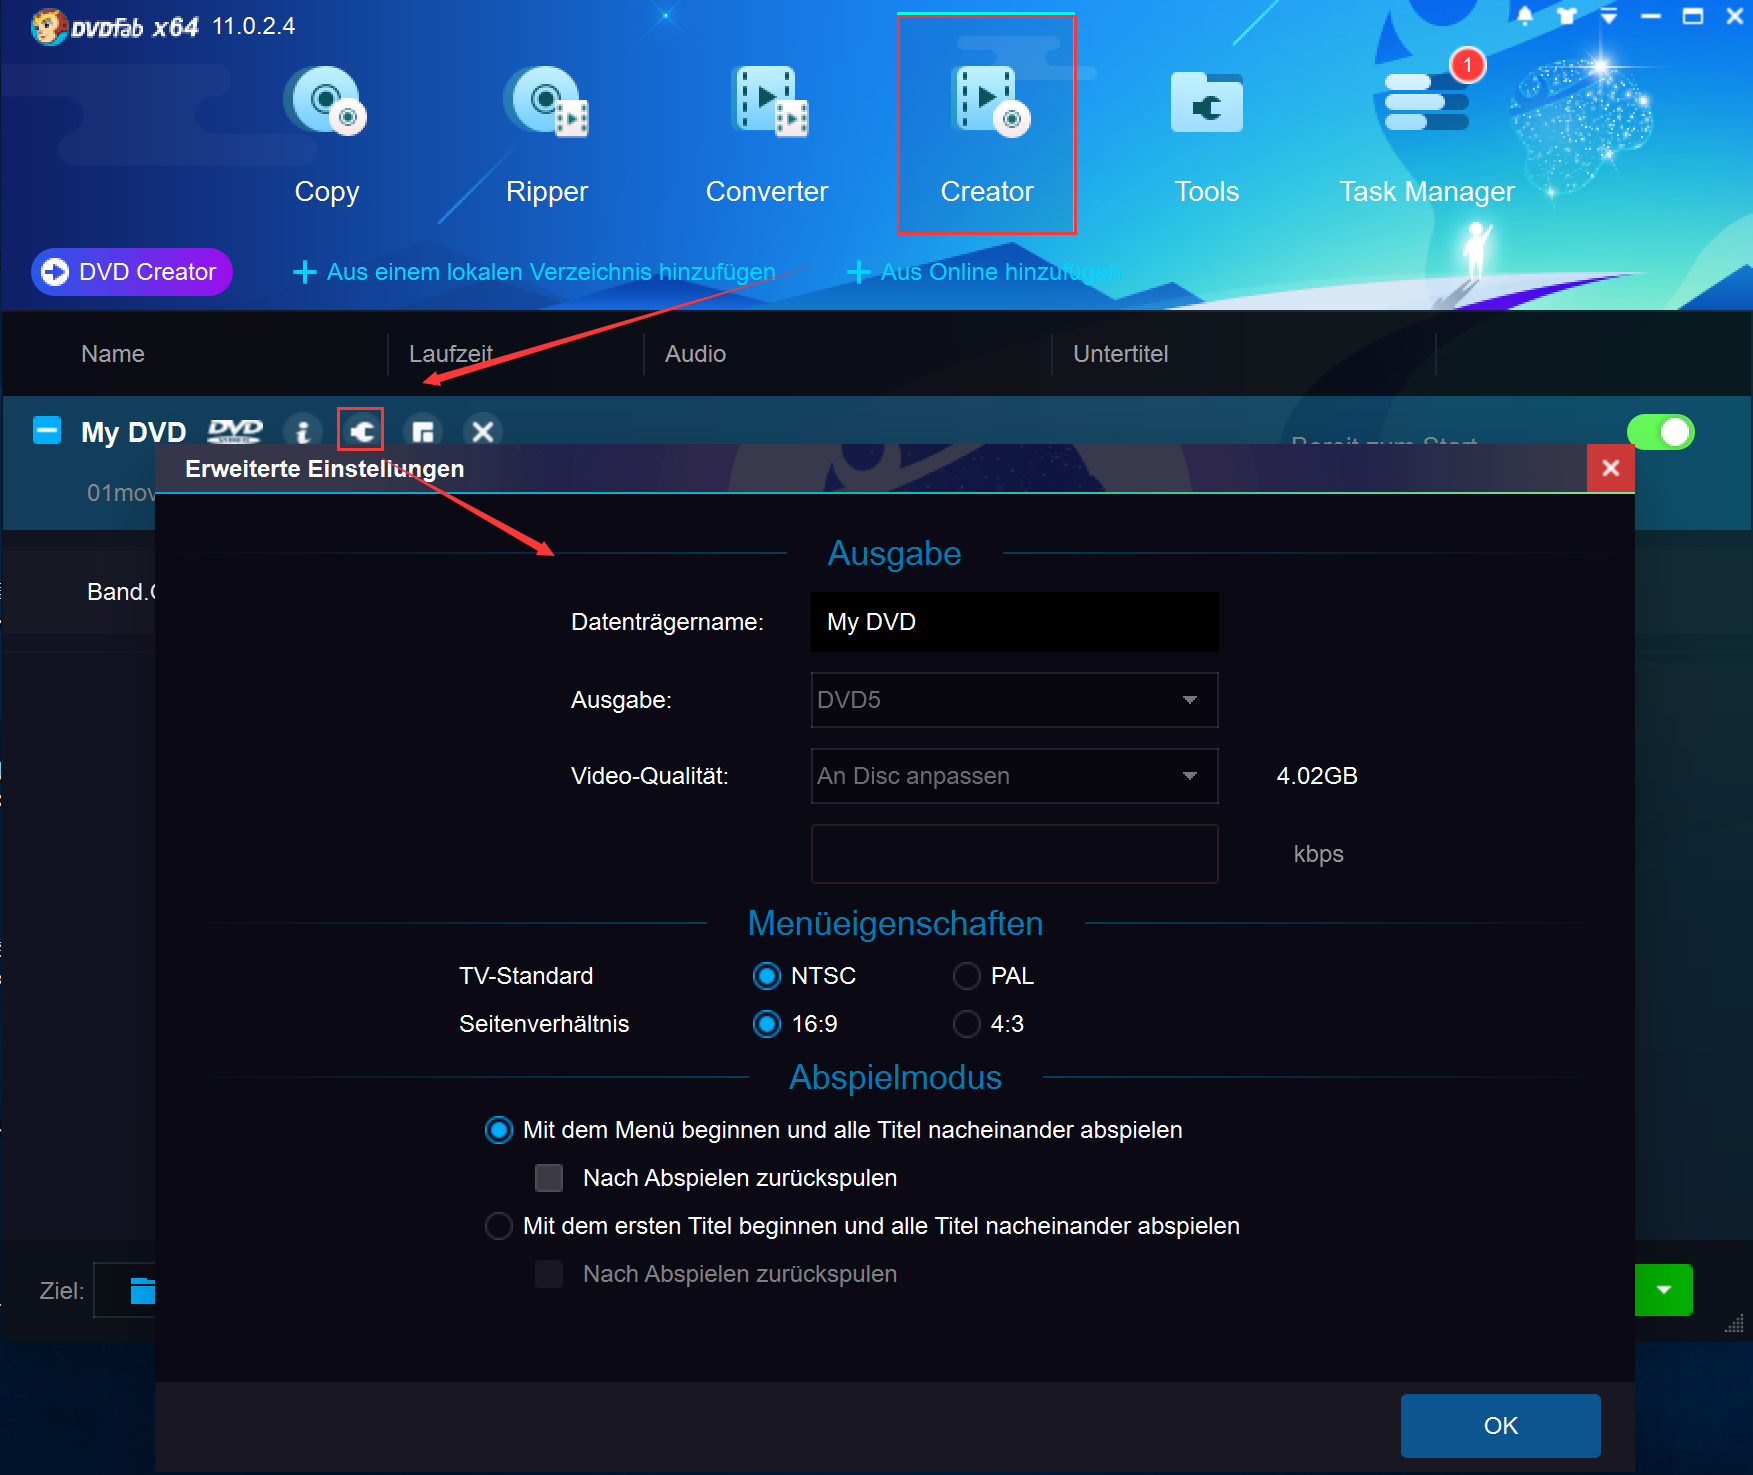Screen dimensions: 1753x1475
Task: Click the DVD Creator mode button
Action: click(x=132, y=272)
